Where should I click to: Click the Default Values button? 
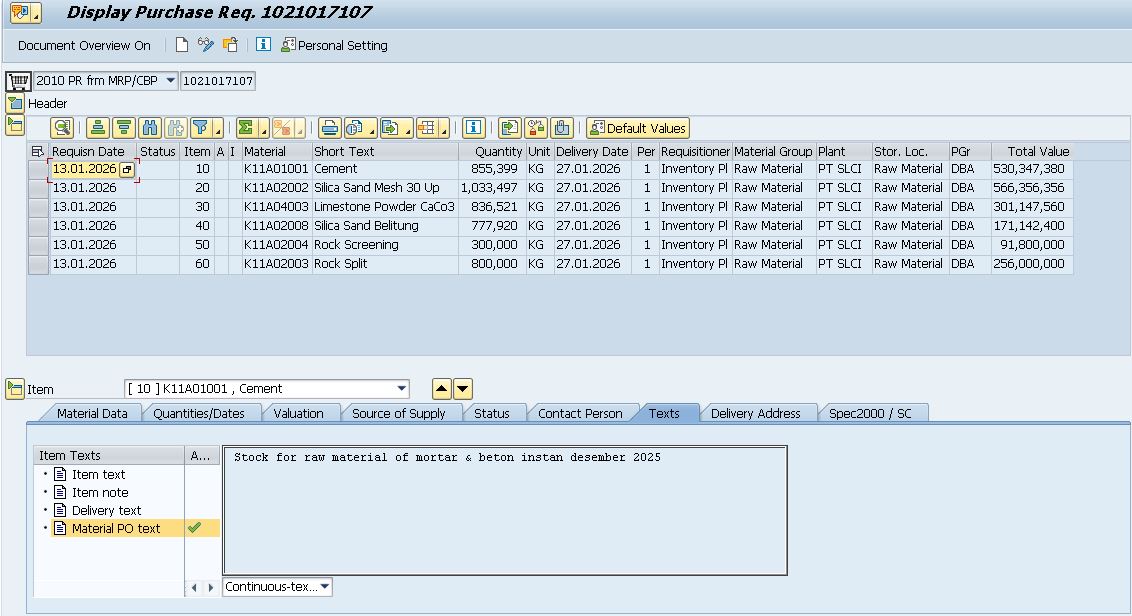point(638,128)
